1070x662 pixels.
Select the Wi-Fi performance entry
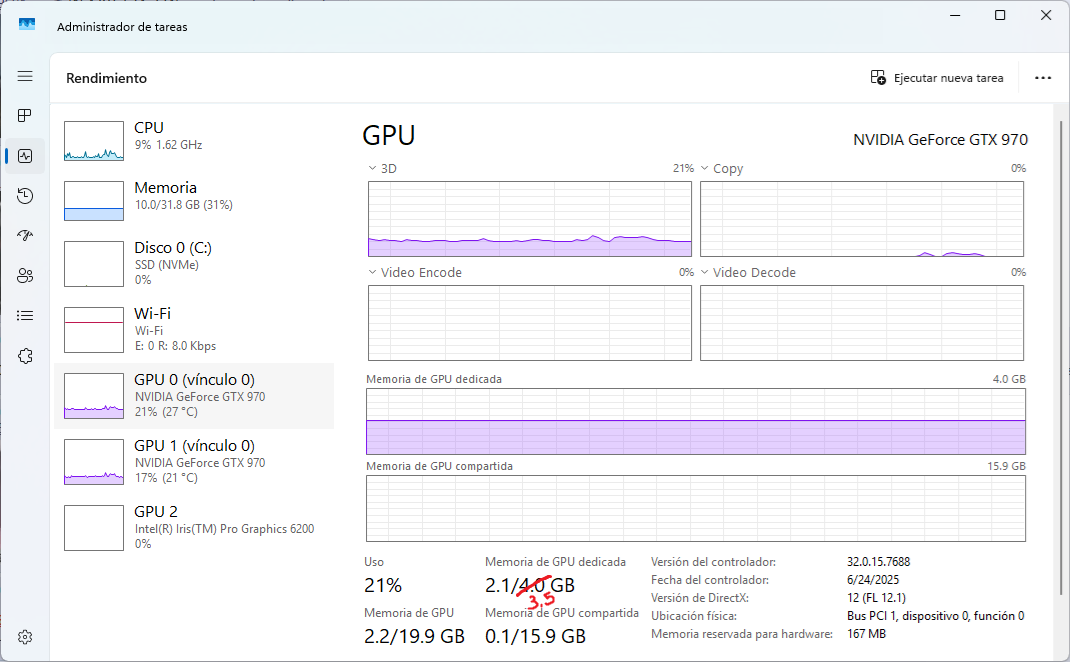pos(194,330)
